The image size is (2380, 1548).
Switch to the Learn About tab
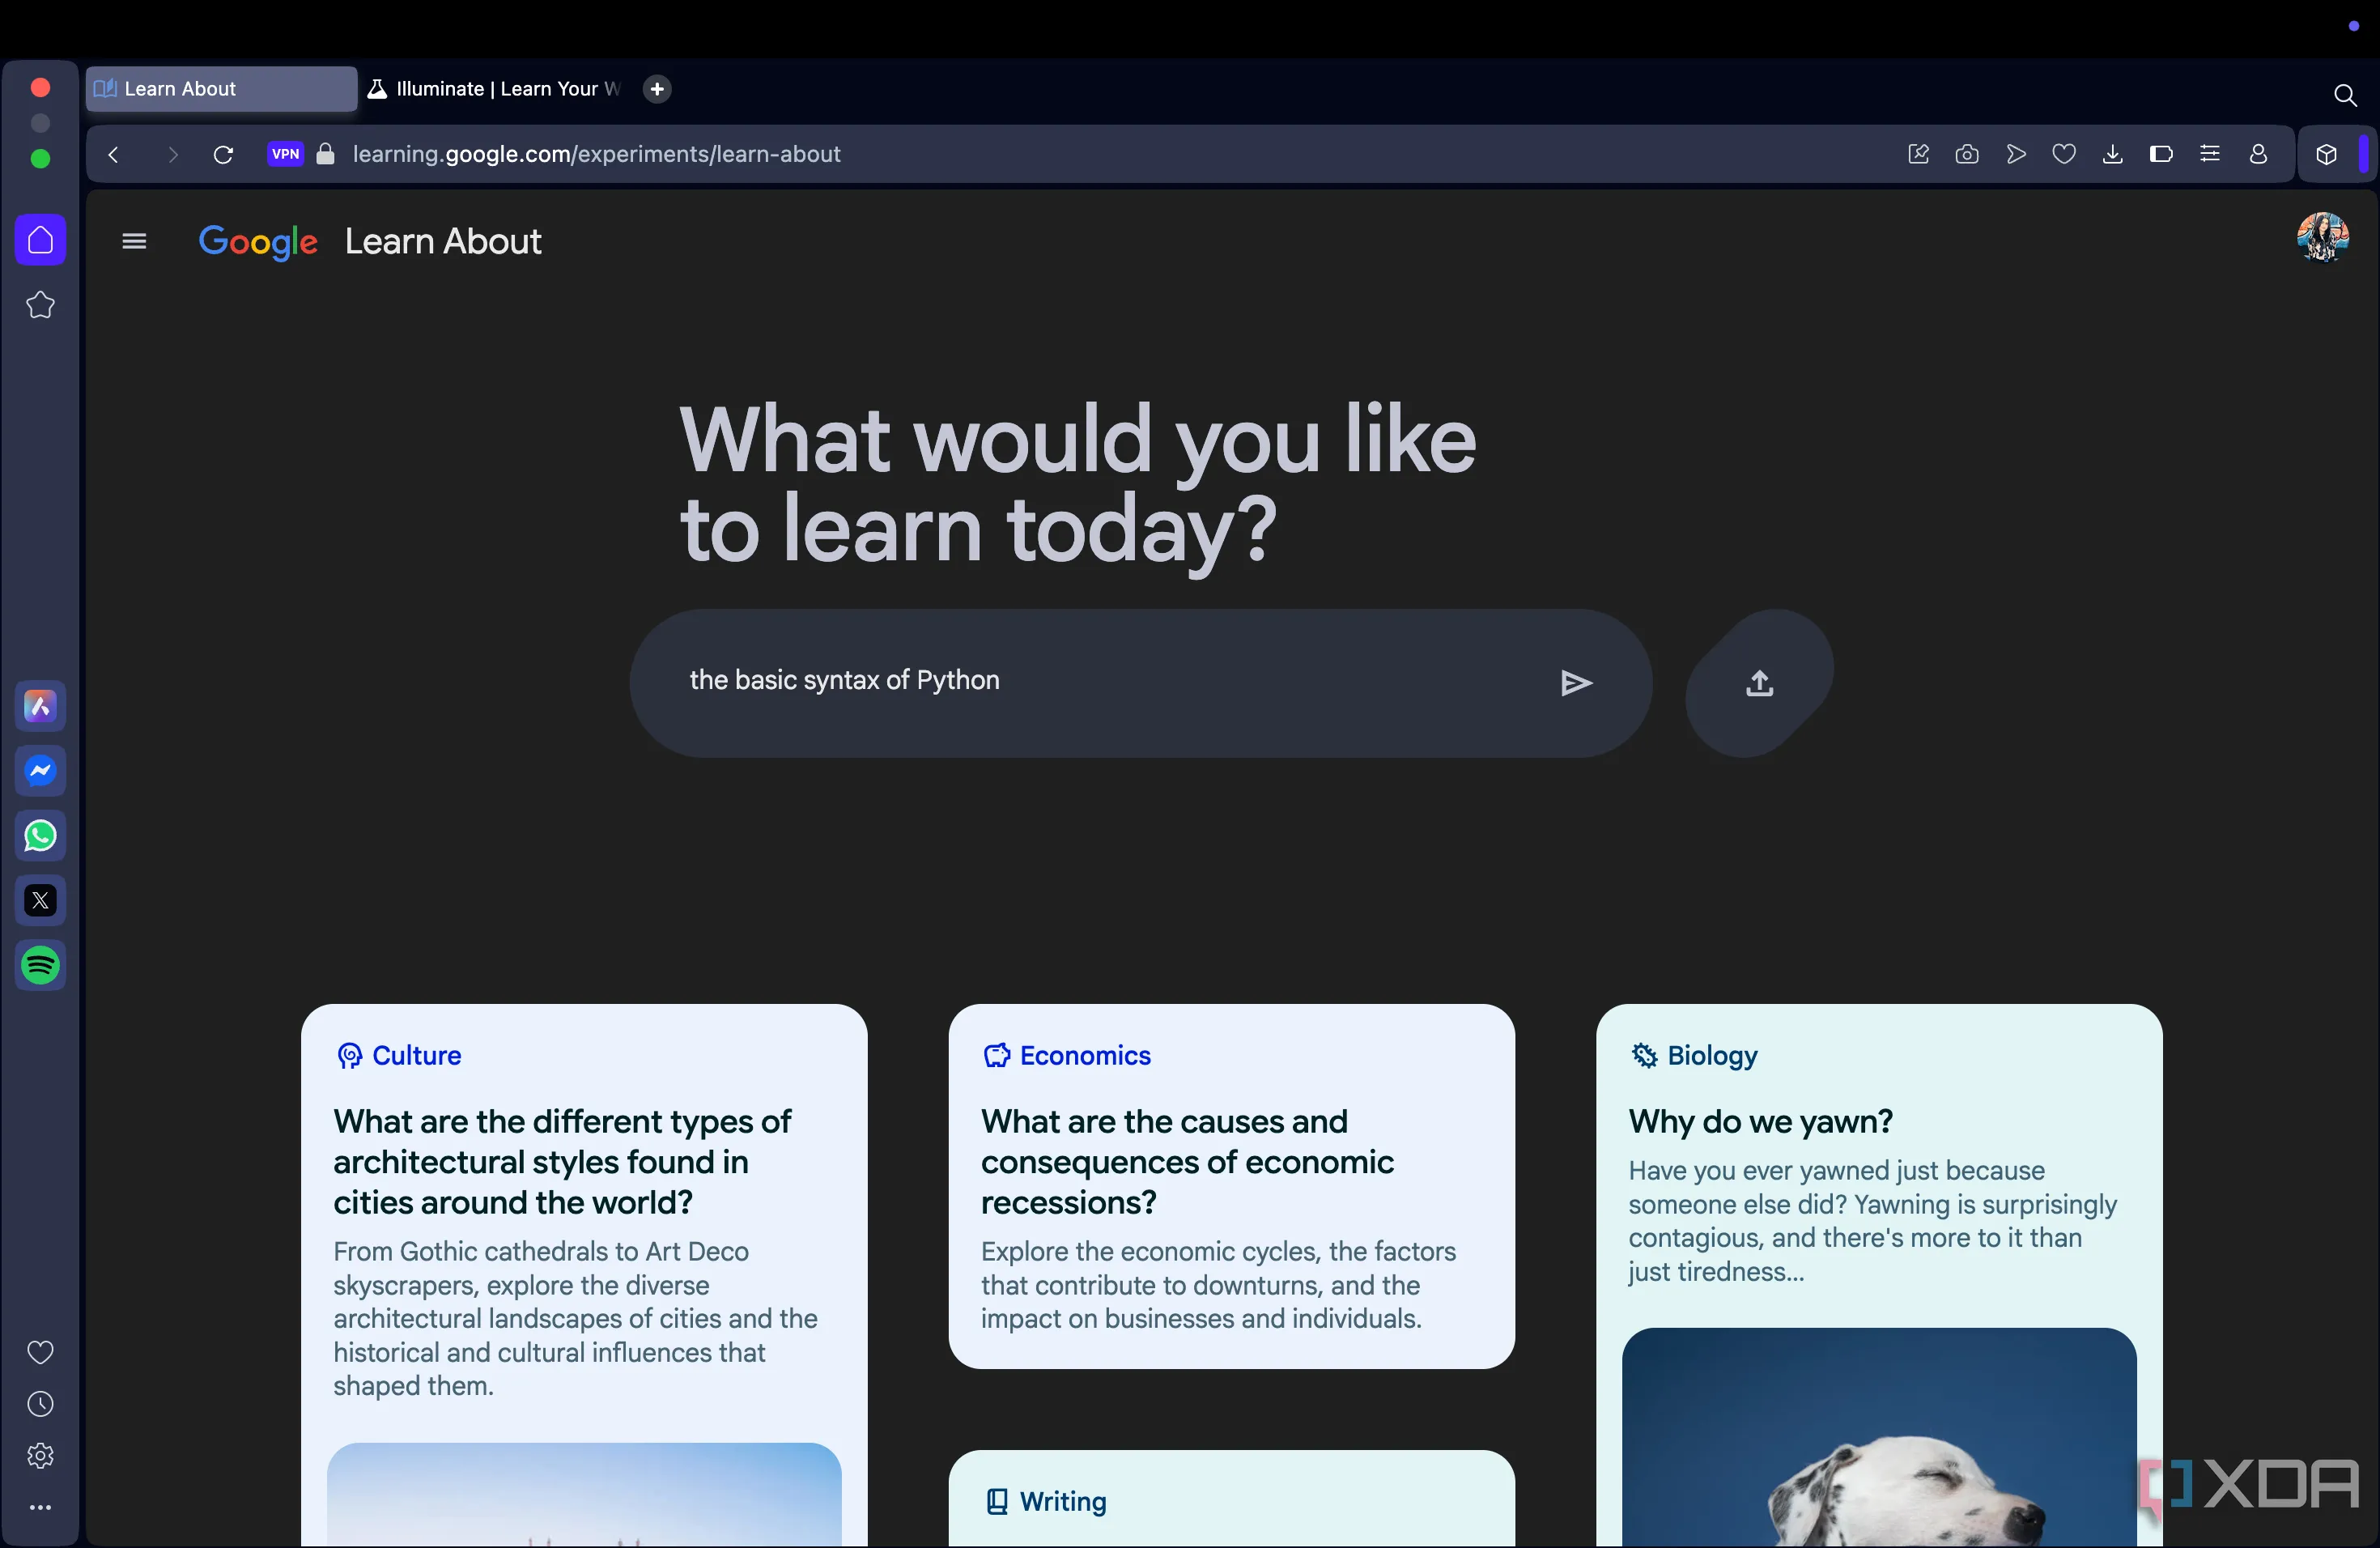point(221,89)
